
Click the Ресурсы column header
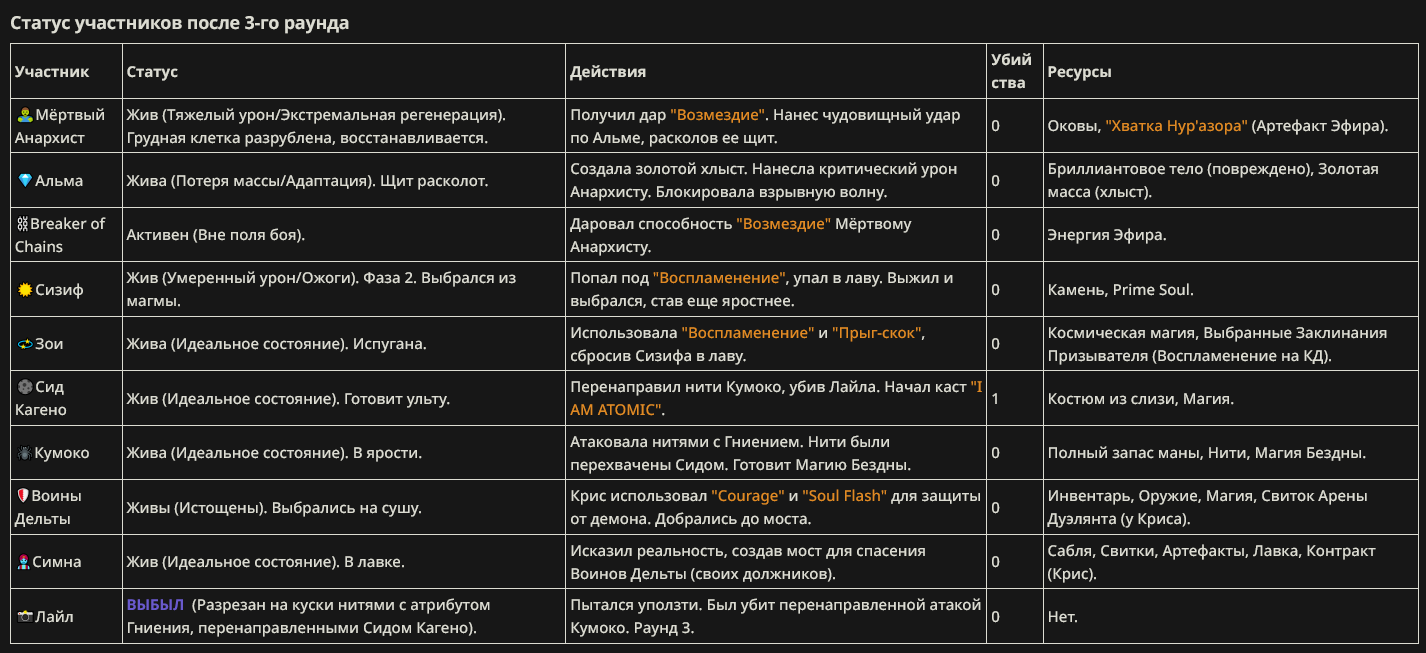[x=1080, y=72]
